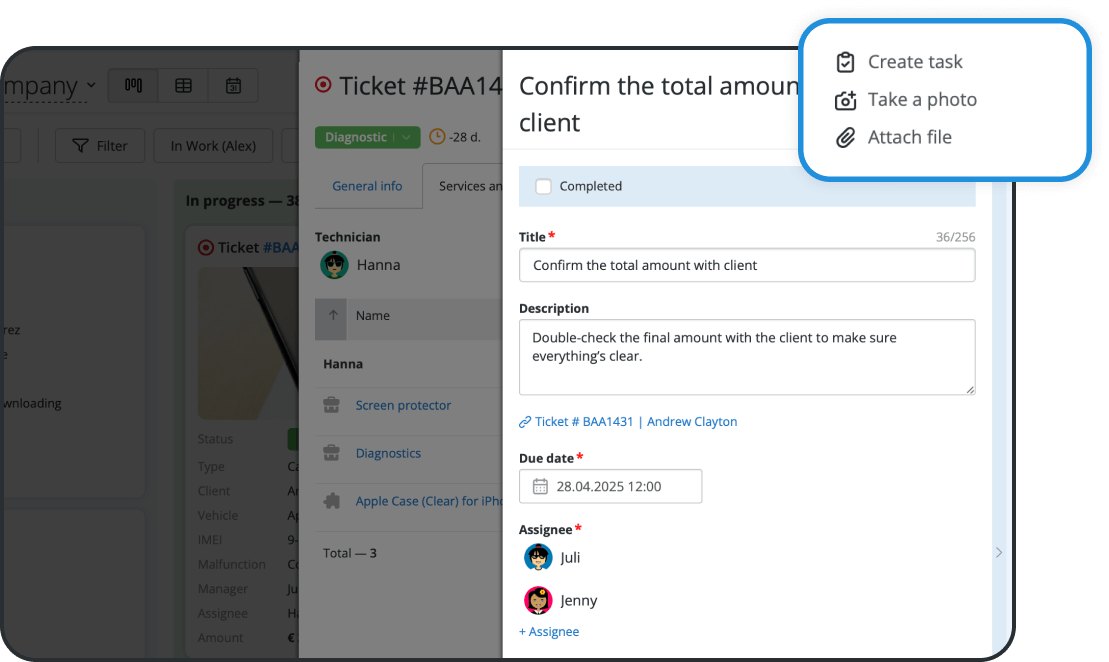Click the camera icon for Take a photo

(x=845, y=100)
